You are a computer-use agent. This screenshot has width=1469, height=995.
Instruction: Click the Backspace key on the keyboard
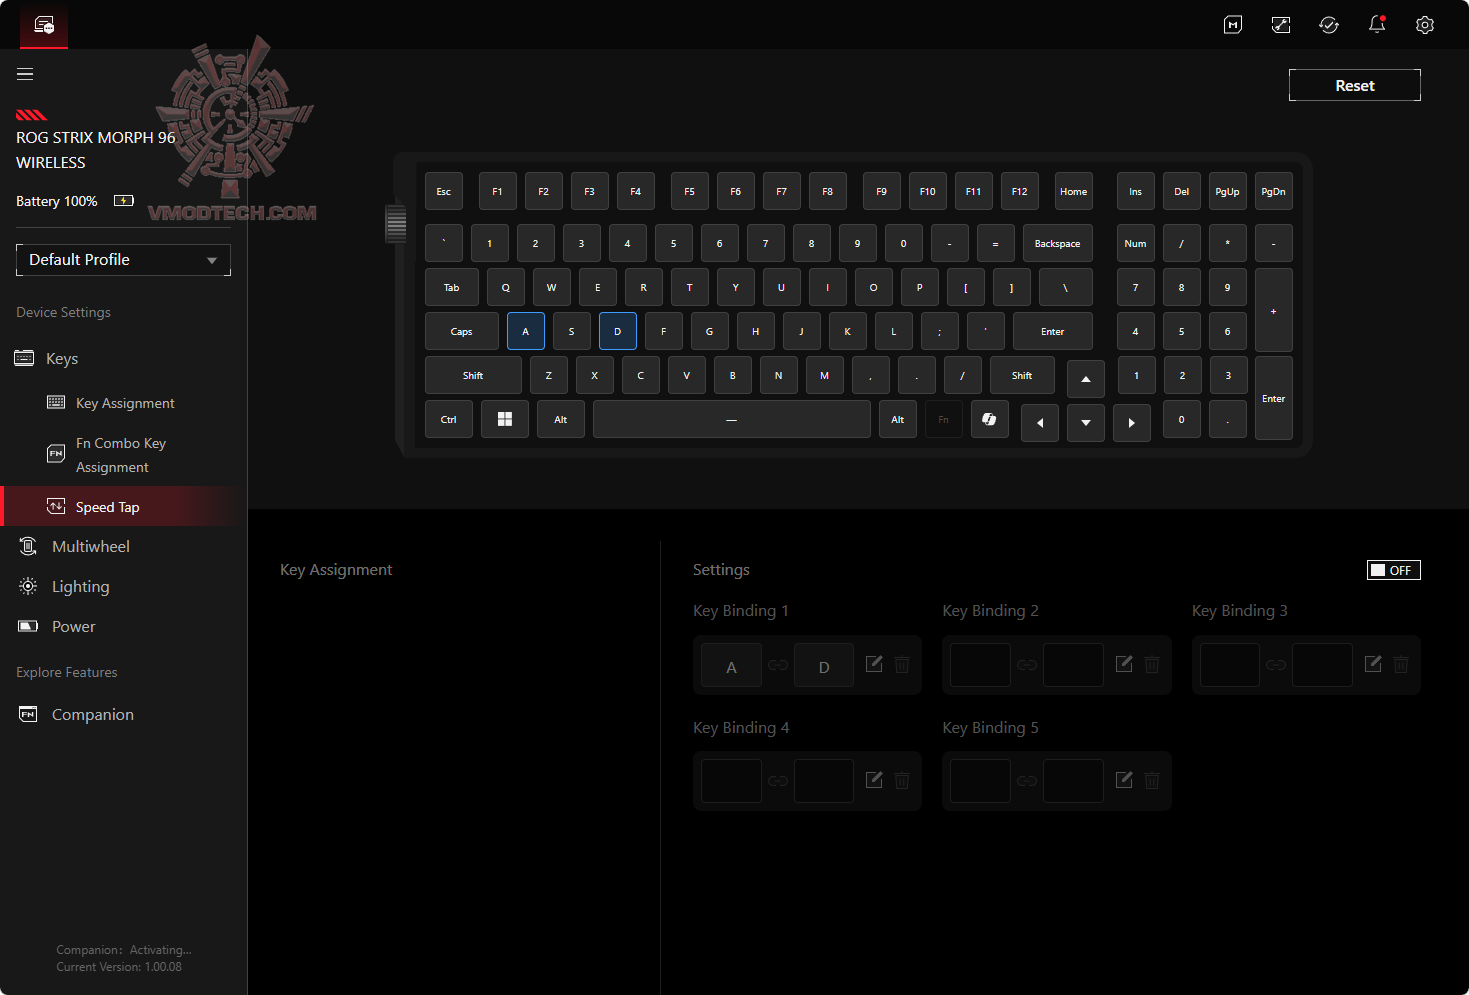(1058, 243)
